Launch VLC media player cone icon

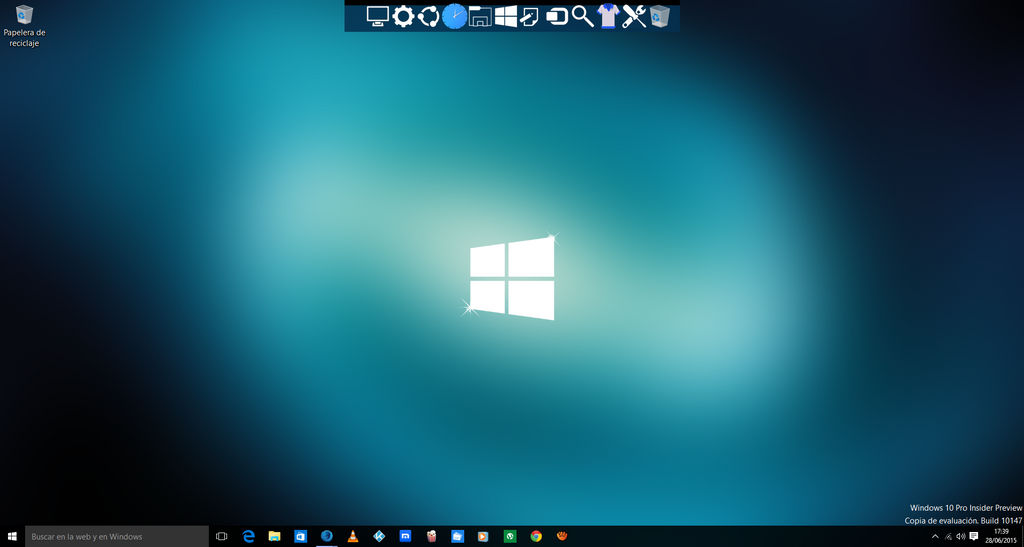(353, 537)
